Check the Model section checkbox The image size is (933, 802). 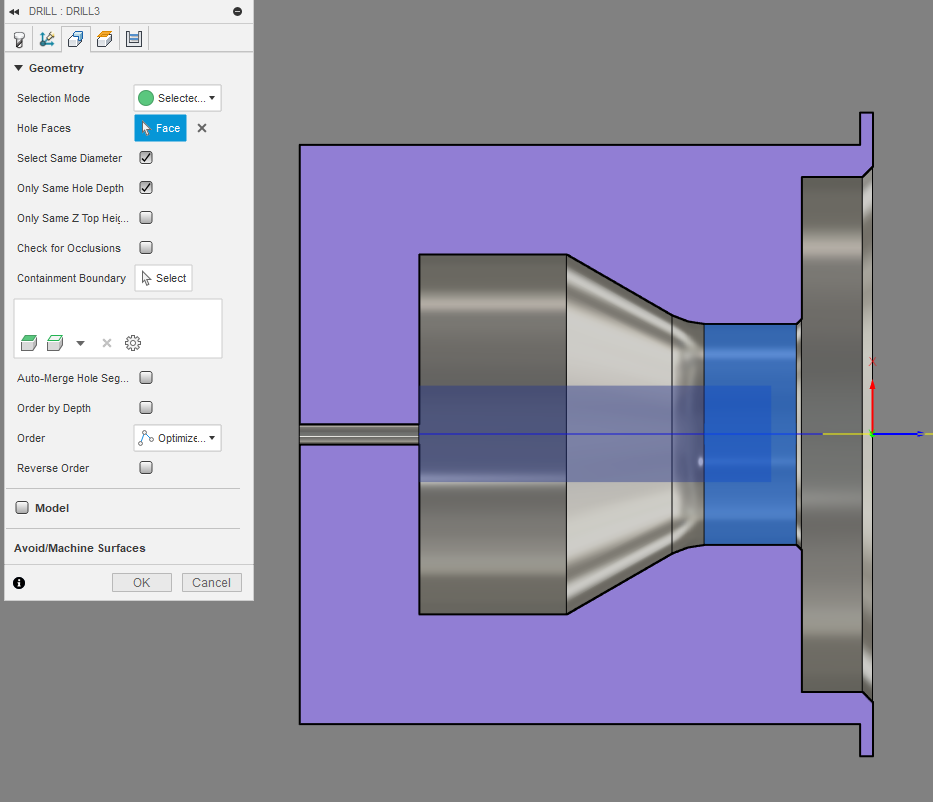[22, 507]
